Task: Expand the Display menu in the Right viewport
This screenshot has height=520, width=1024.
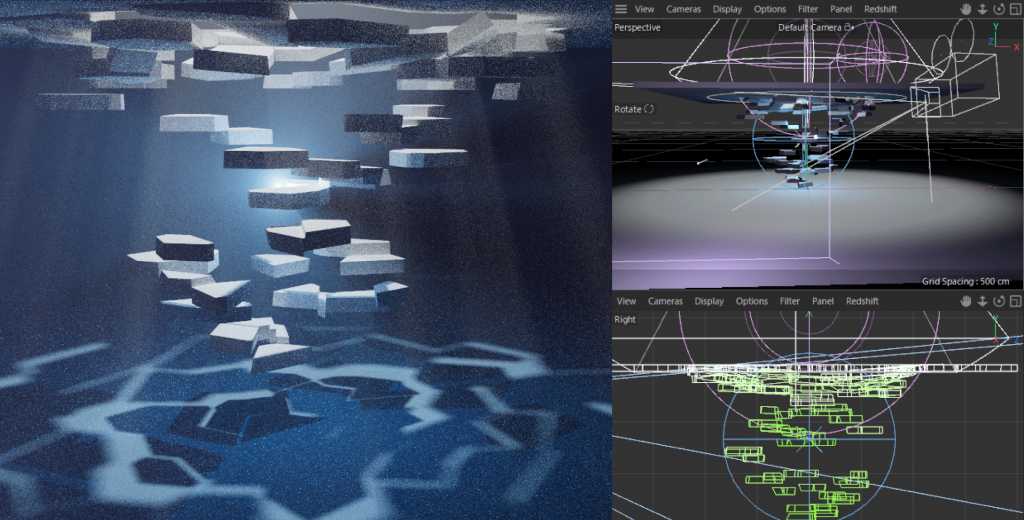Action: pyautogui.click(x=709, y=301)
